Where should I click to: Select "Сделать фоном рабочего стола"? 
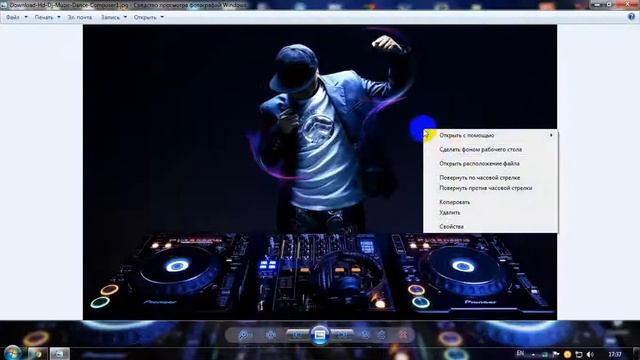[x=480, y=149]
